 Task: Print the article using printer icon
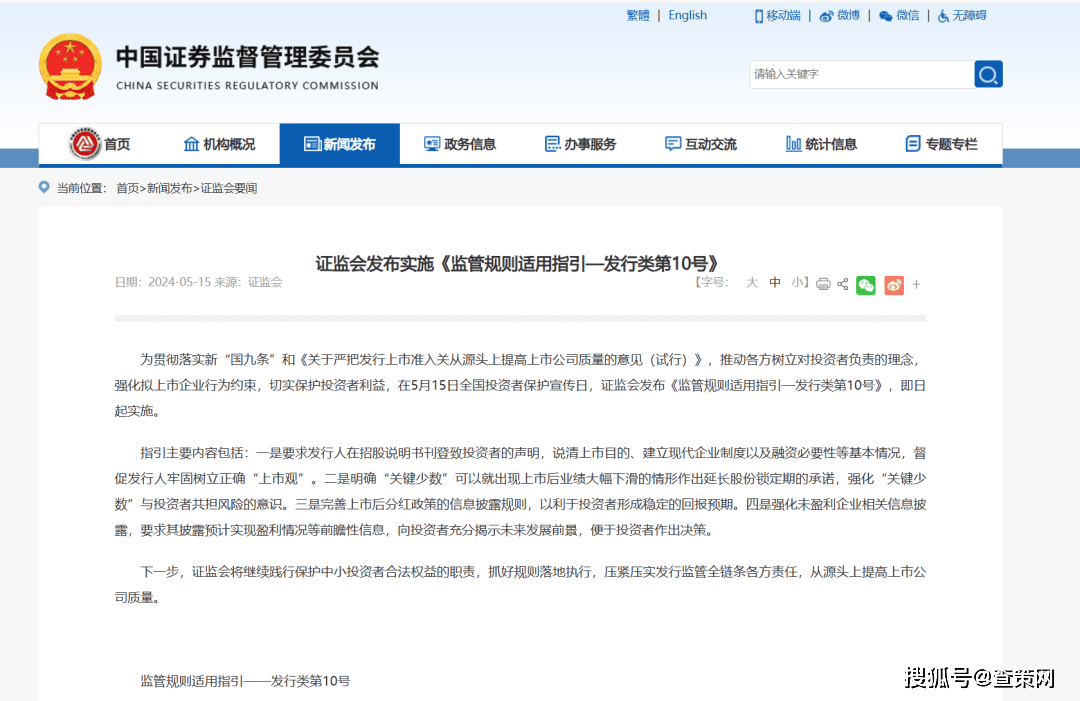(823, 284)
